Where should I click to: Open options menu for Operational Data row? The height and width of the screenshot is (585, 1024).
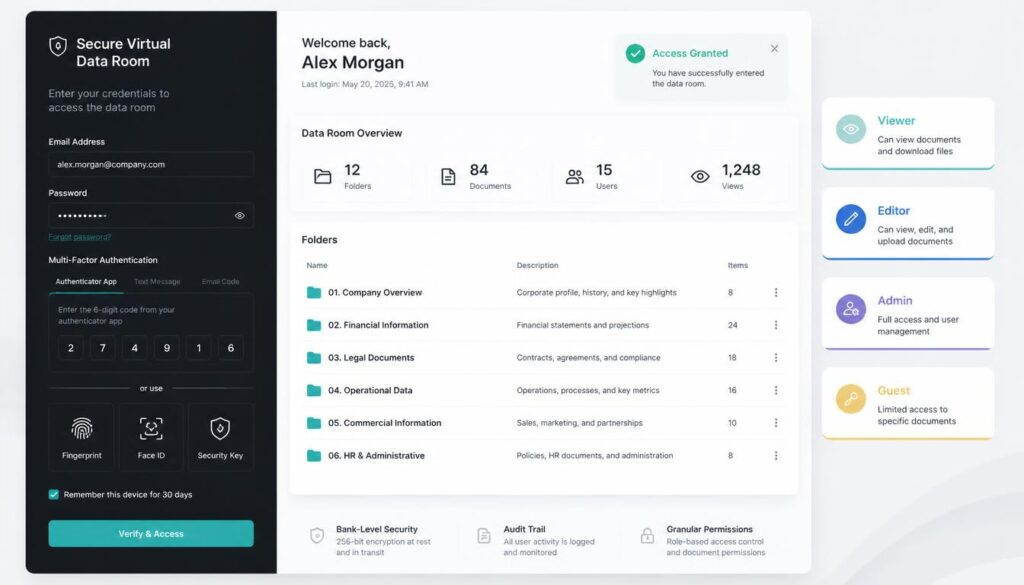click(x=776, y=390)
